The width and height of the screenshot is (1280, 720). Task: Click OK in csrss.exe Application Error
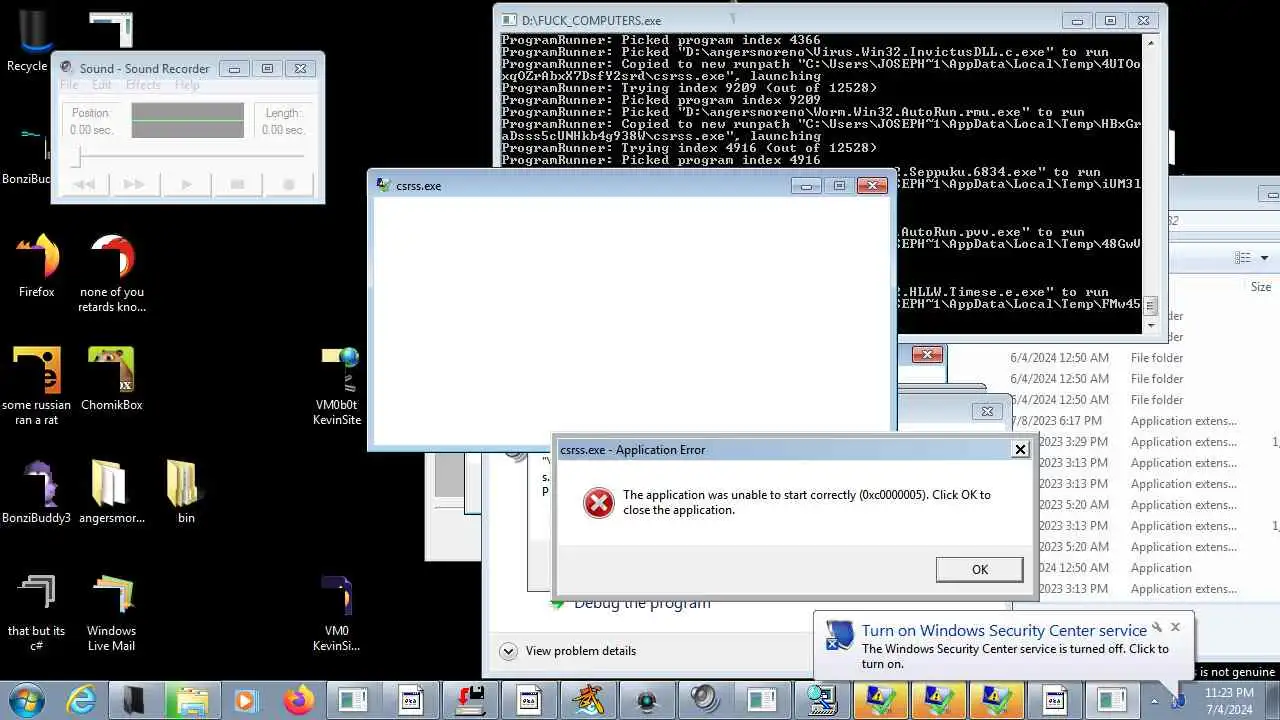tap(979, 569)
